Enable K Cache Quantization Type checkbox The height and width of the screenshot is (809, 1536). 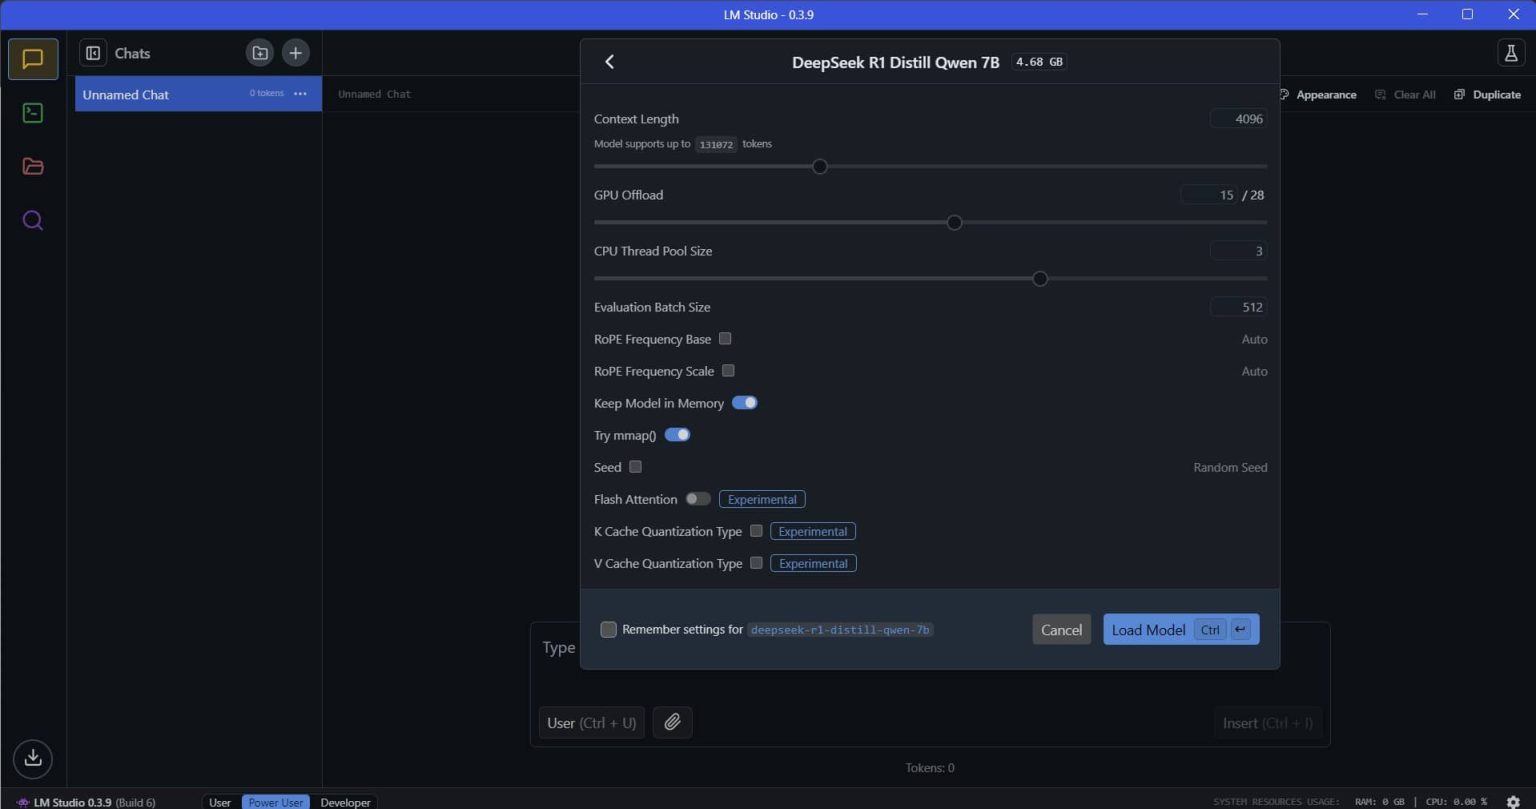coord(756,531)
